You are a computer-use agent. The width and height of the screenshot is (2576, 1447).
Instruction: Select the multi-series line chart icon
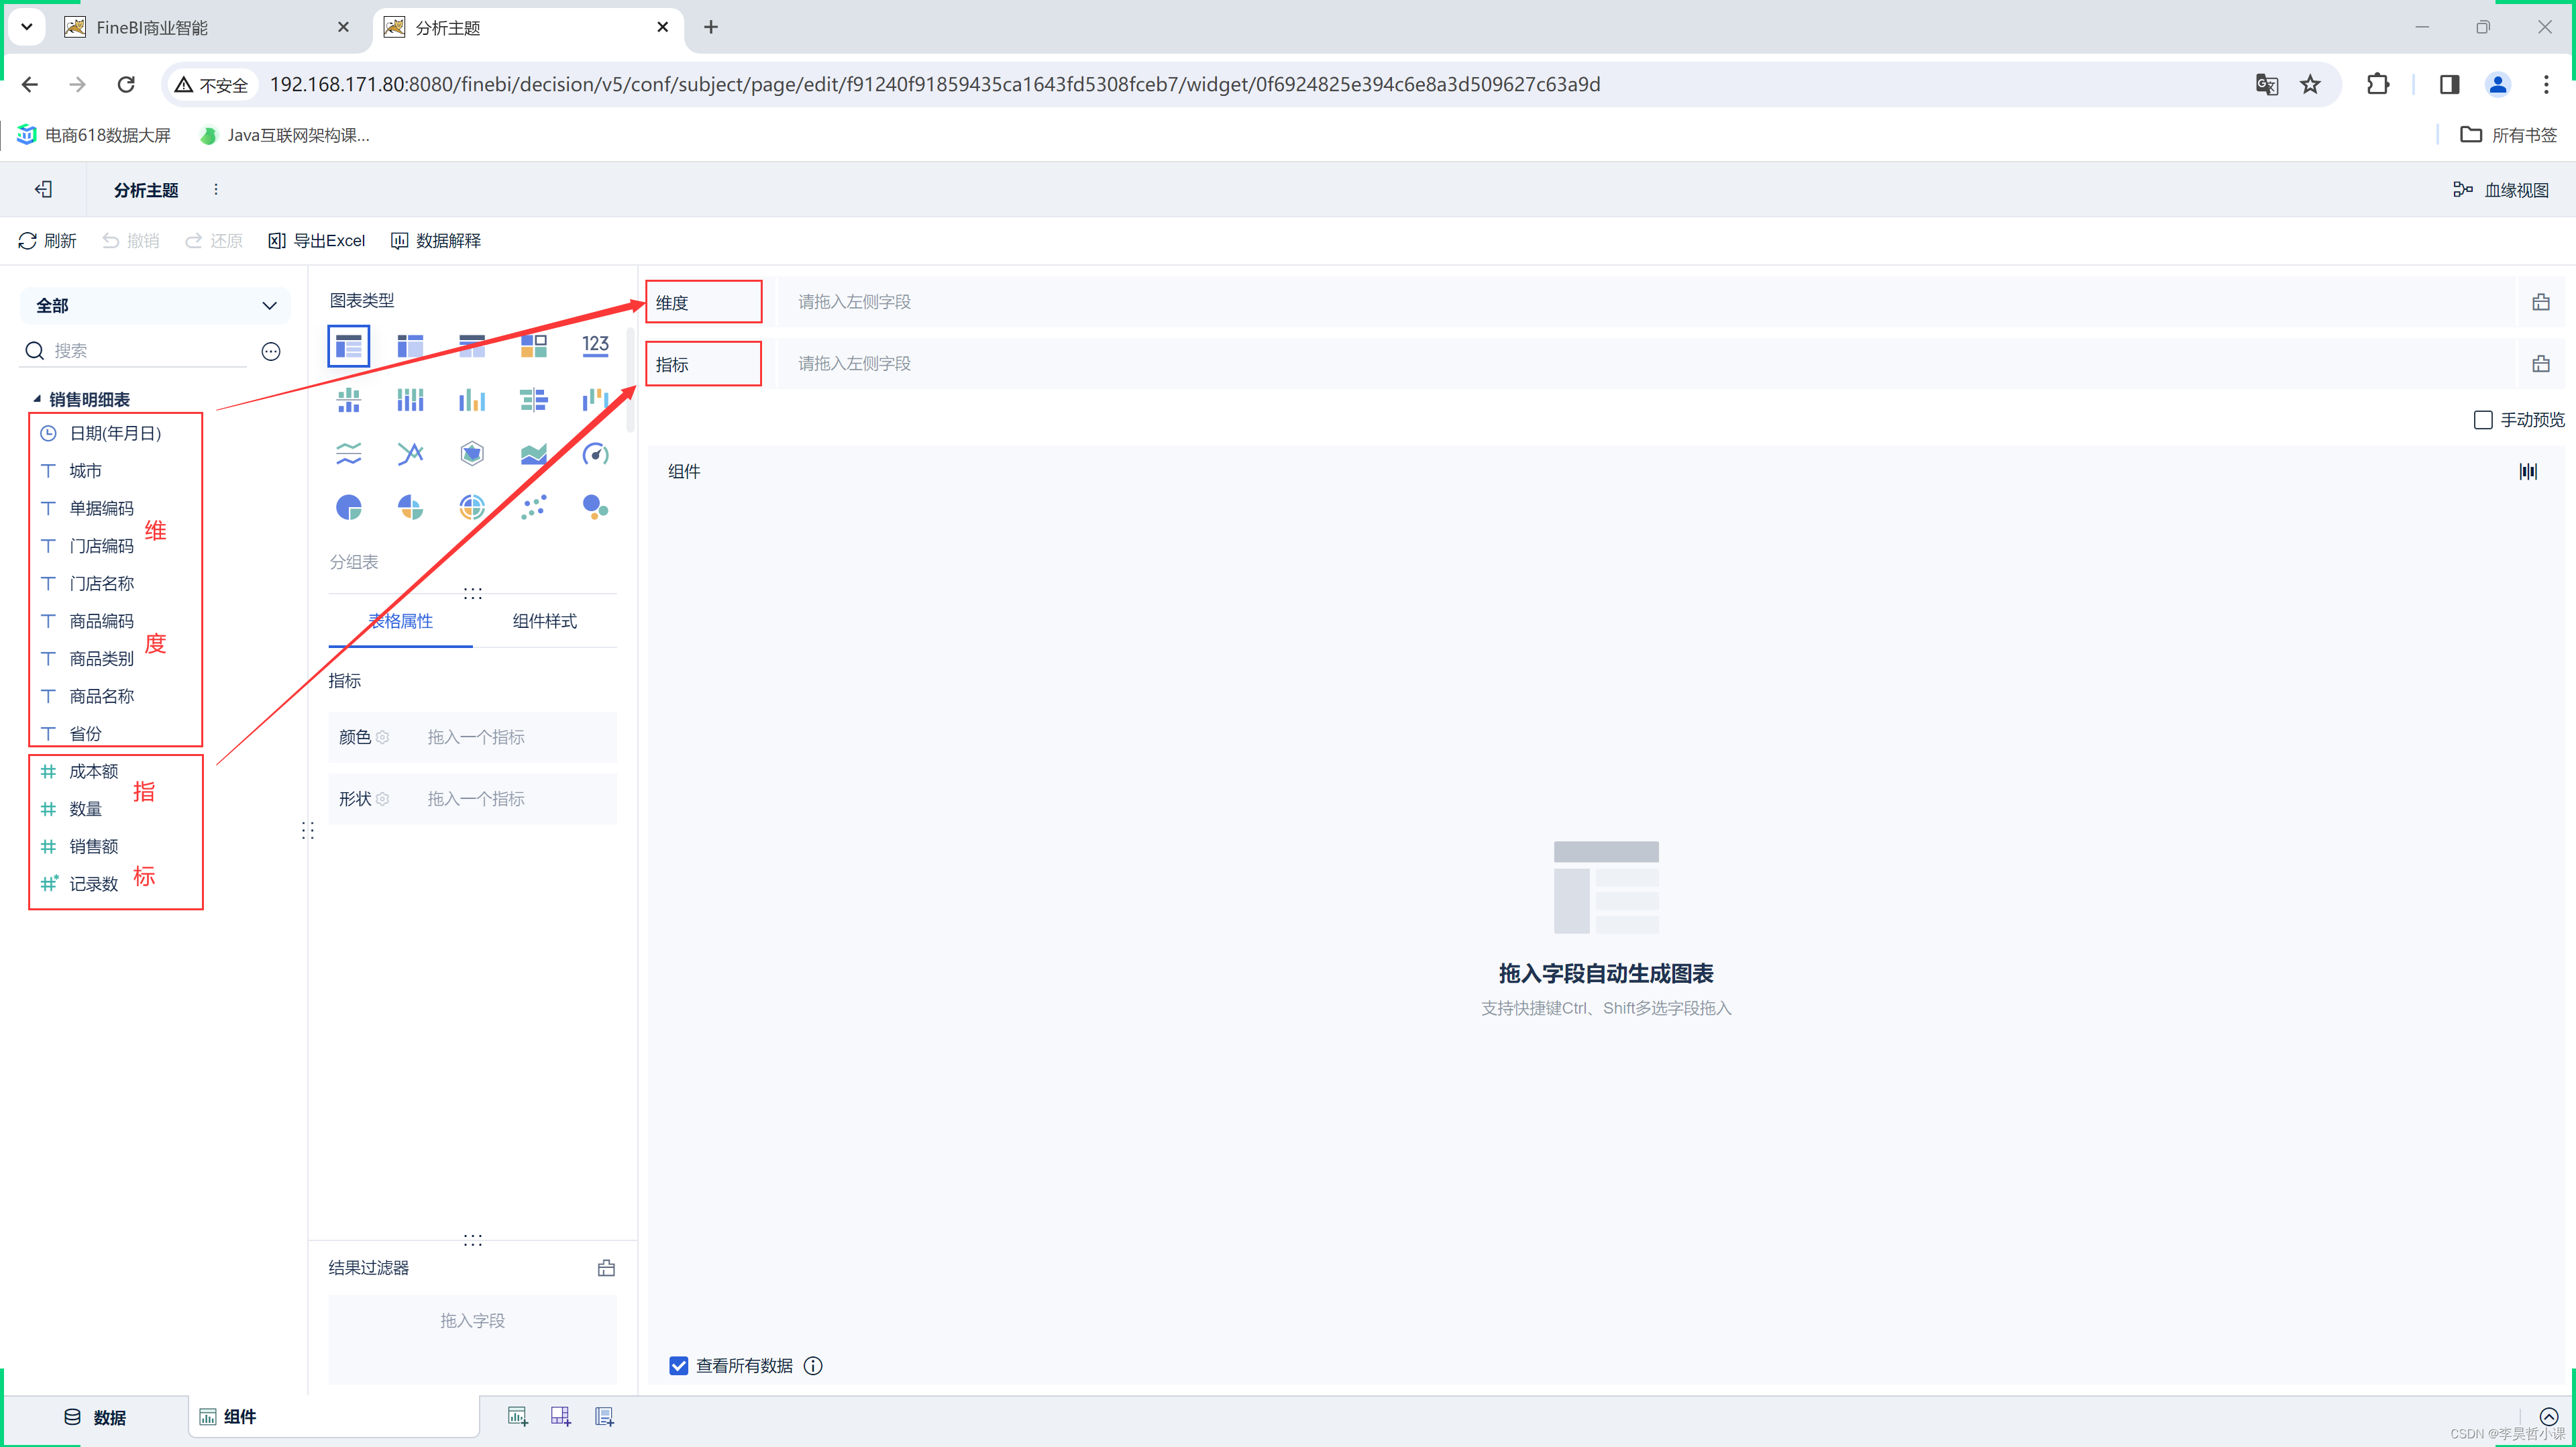tap(410, 454)
